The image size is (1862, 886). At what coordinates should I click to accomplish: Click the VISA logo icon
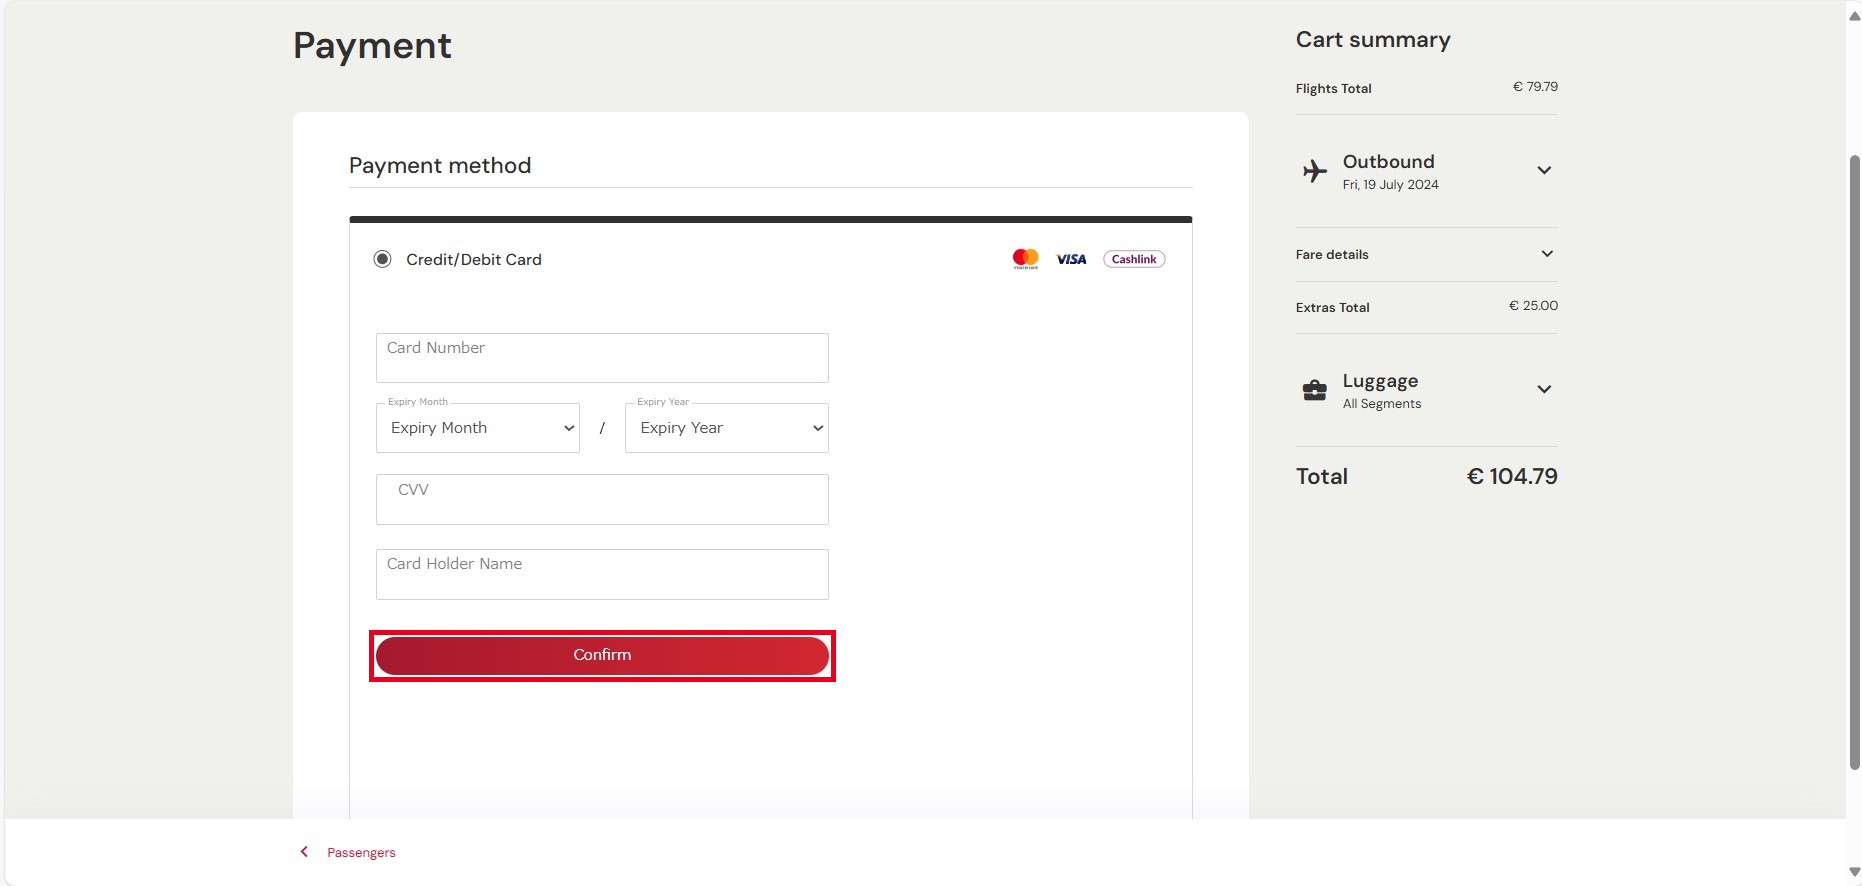coord(1071,259)
